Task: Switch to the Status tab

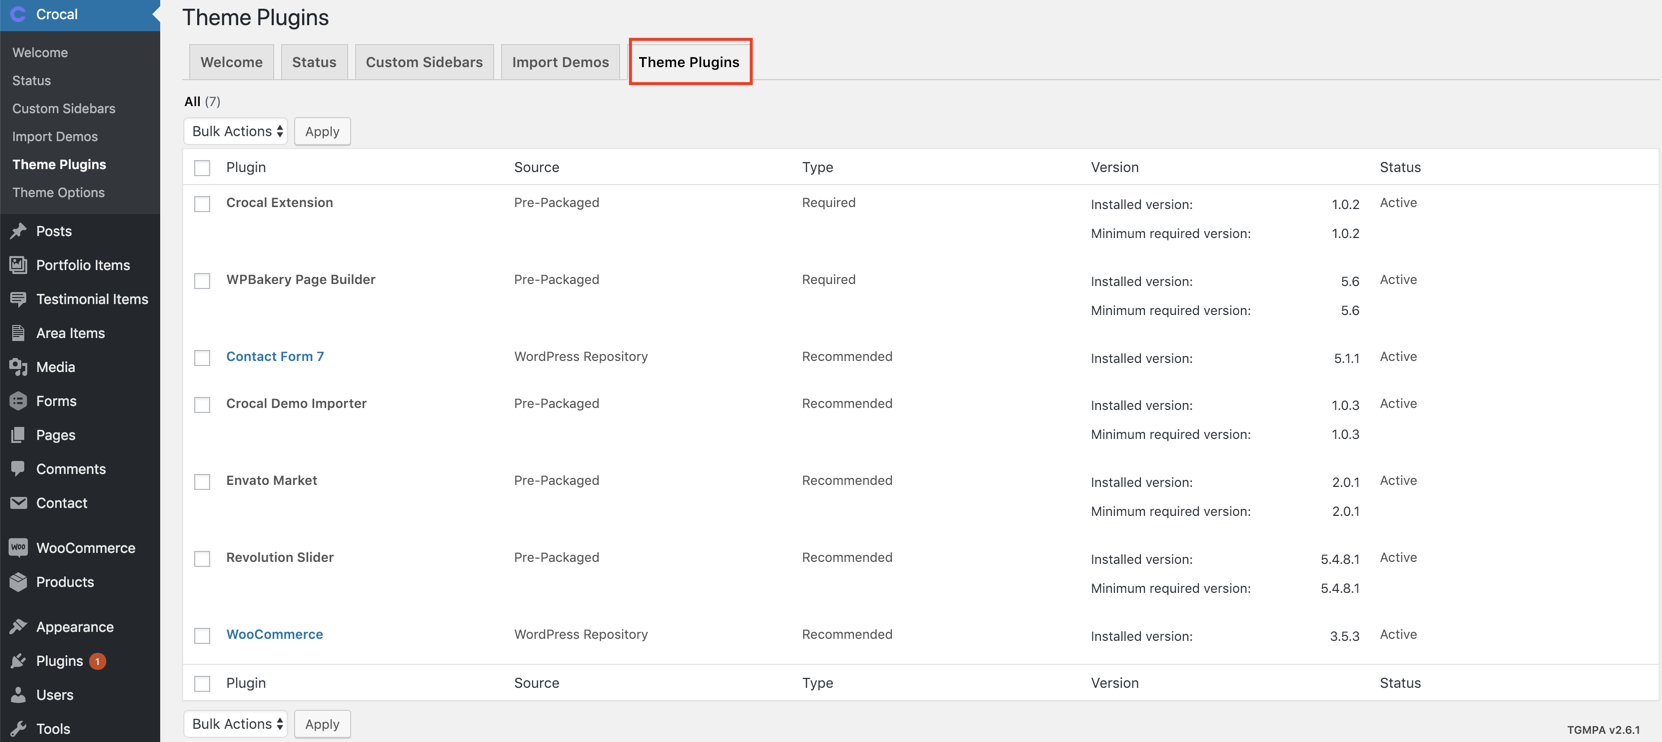Action: (314, 62)
